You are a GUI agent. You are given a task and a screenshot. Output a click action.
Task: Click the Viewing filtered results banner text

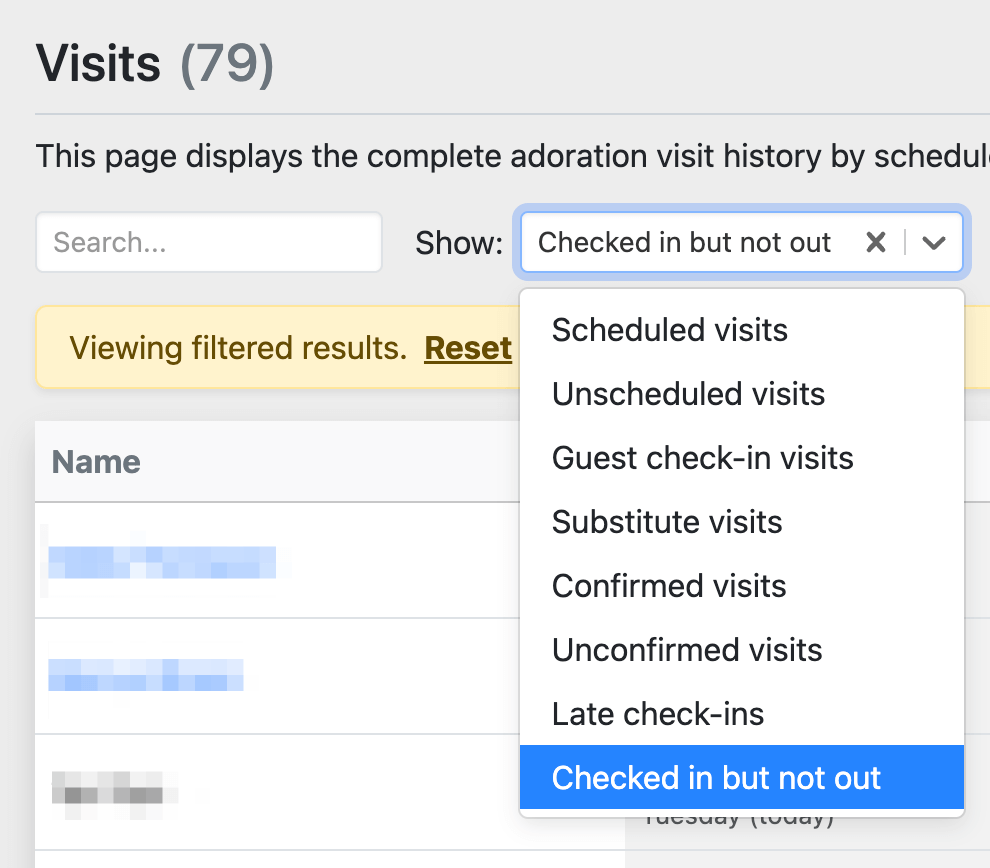point(238,348)
